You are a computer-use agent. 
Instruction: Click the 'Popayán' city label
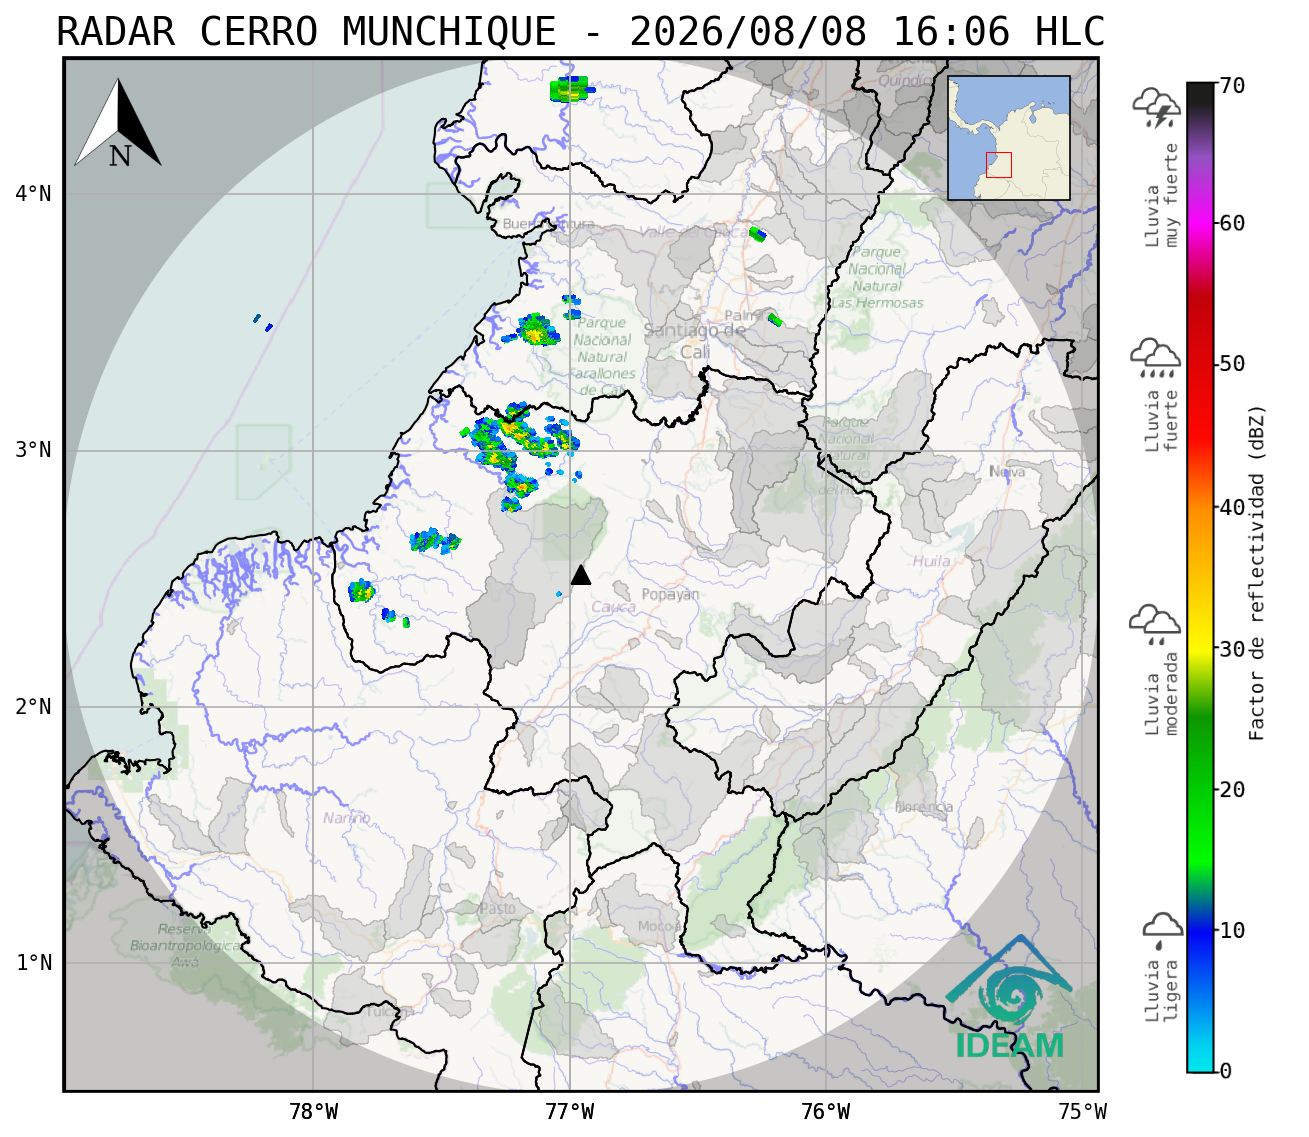coord(670,595)
